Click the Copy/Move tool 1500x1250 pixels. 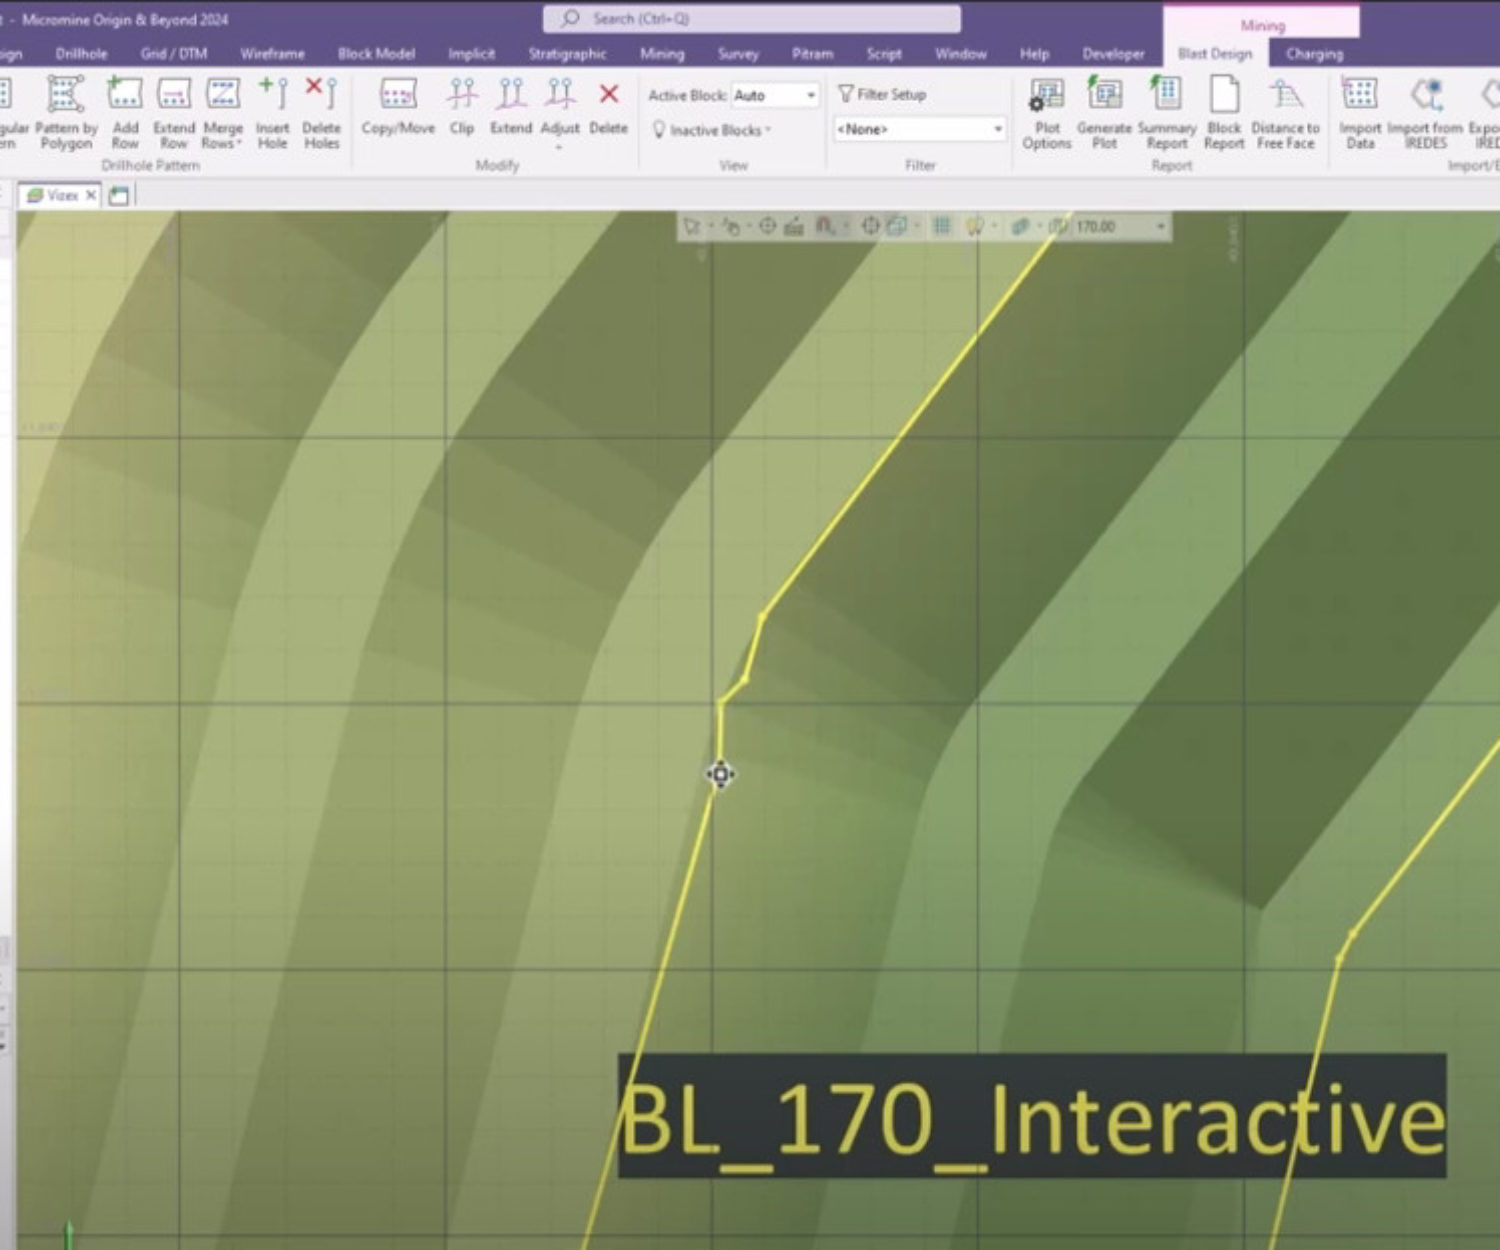click(398, 110)
